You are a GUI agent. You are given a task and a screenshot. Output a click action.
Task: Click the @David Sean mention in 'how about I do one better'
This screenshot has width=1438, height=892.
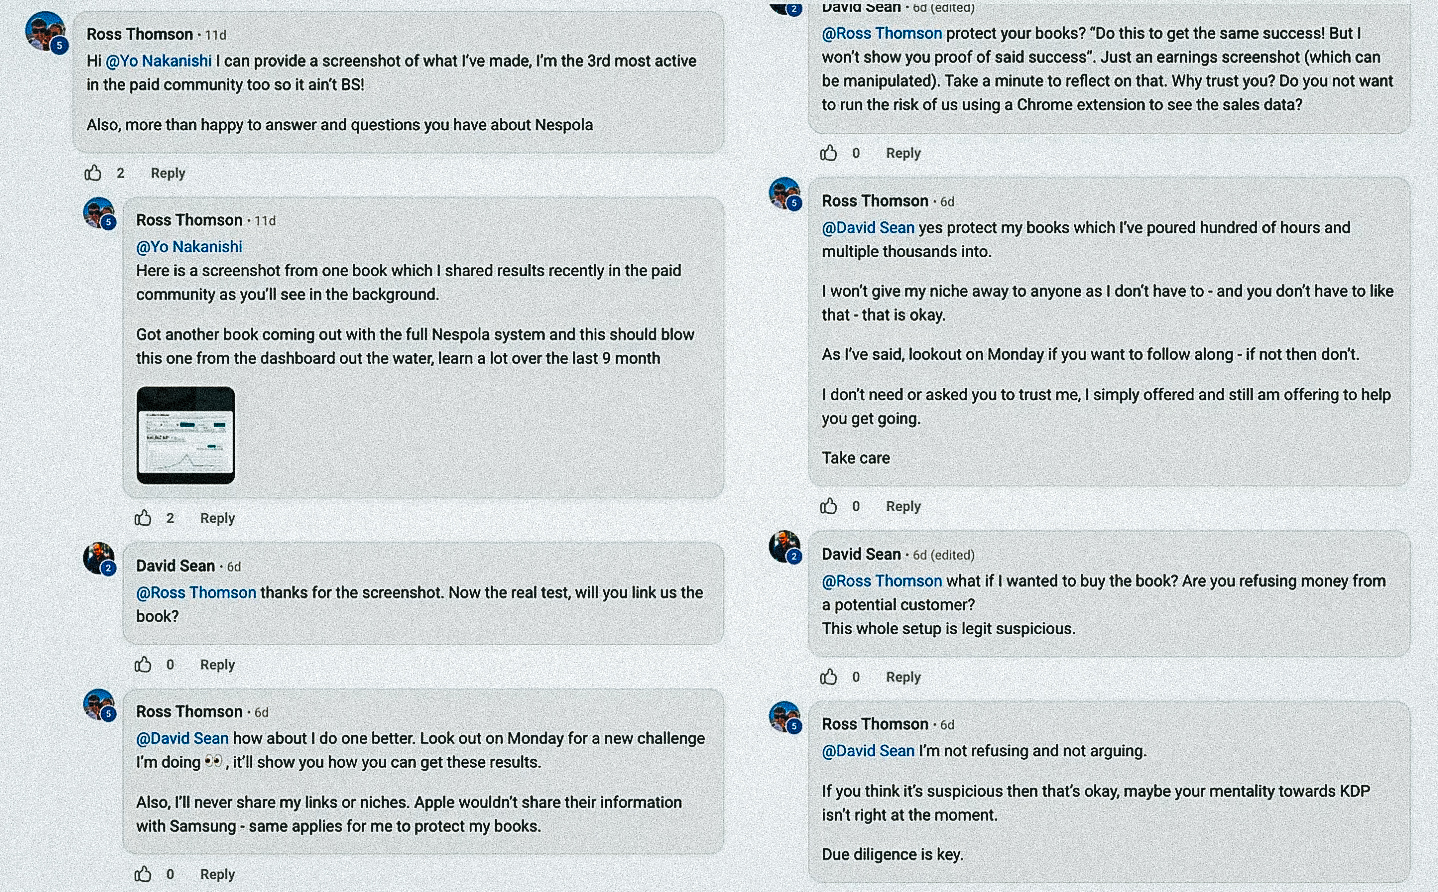pyautogui.click(x=182, y=739)
